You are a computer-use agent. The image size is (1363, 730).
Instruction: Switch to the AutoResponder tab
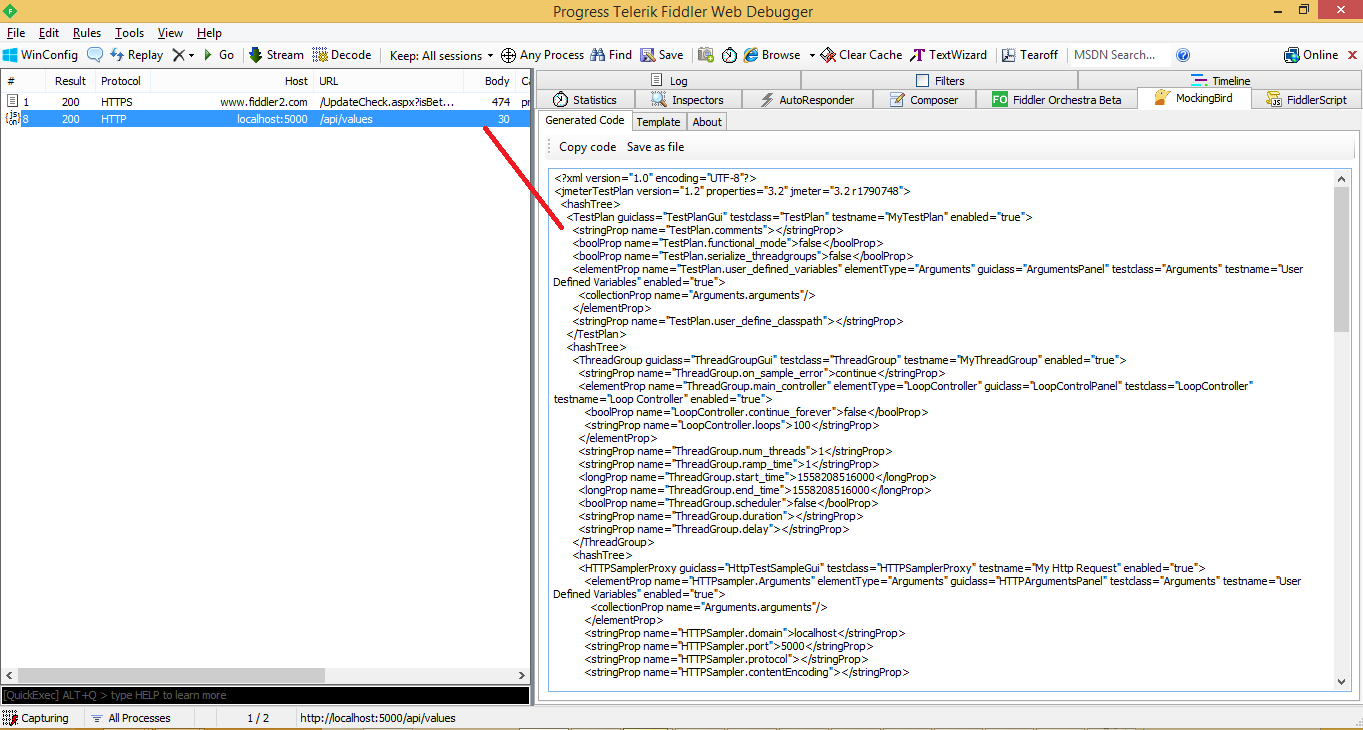pyautogui.click(x=807, y=99)
